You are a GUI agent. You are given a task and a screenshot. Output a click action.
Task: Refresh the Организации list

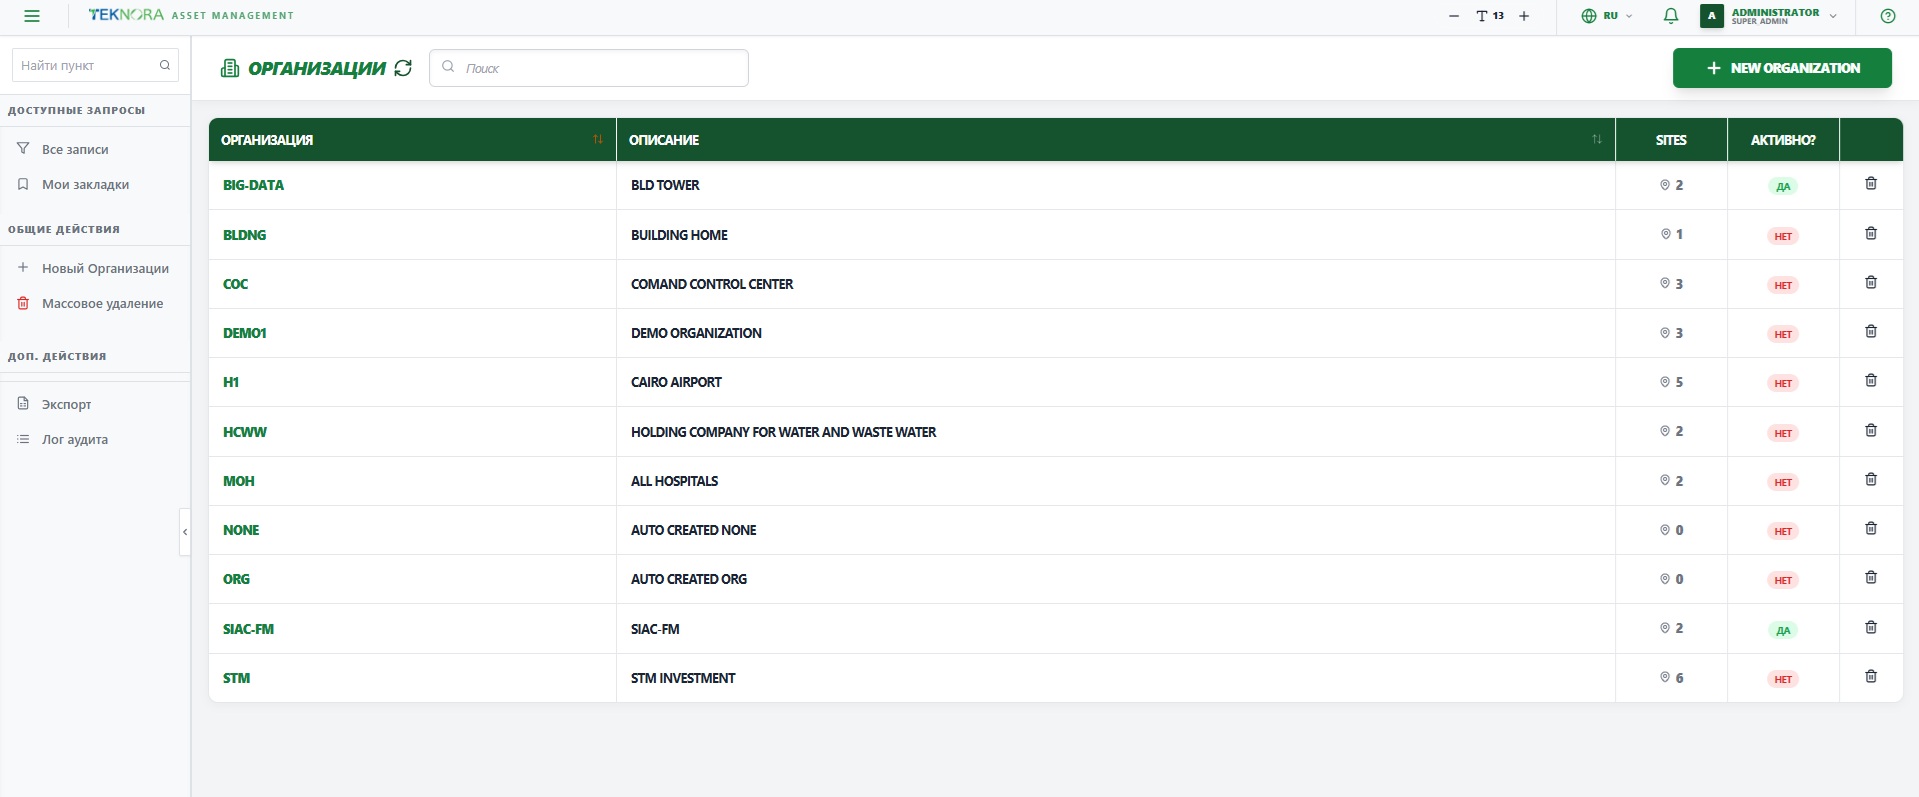(403, 68)
